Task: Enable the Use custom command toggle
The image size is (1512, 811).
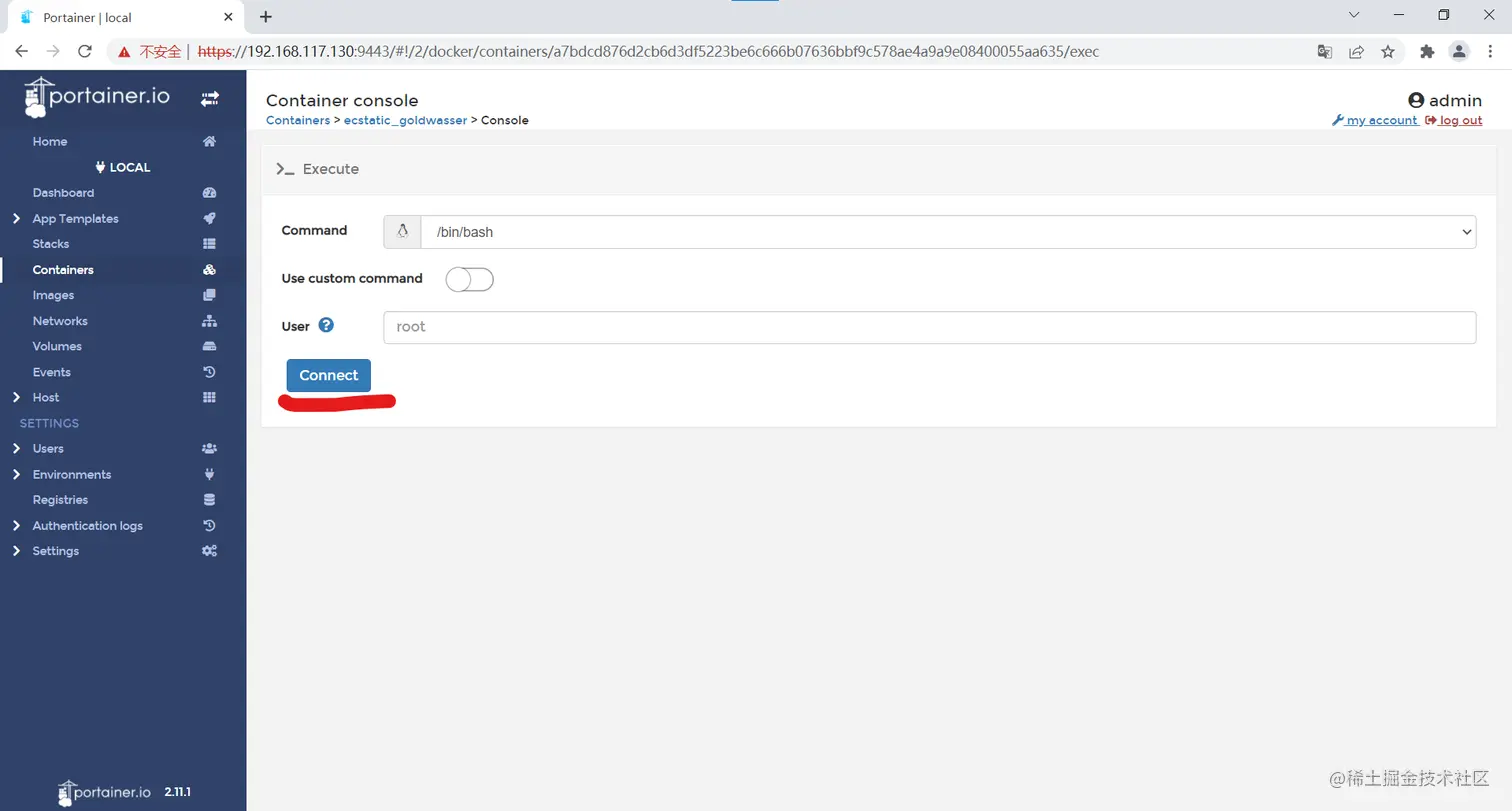Action: click(x=470, y=279)
